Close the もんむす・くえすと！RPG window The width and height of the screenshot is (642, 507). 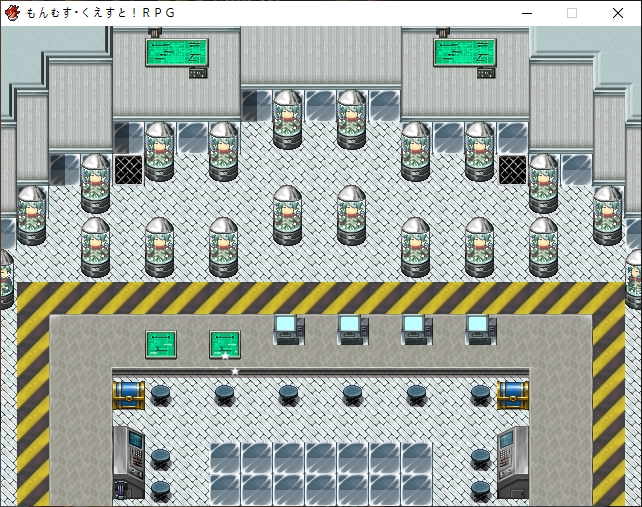618,13
